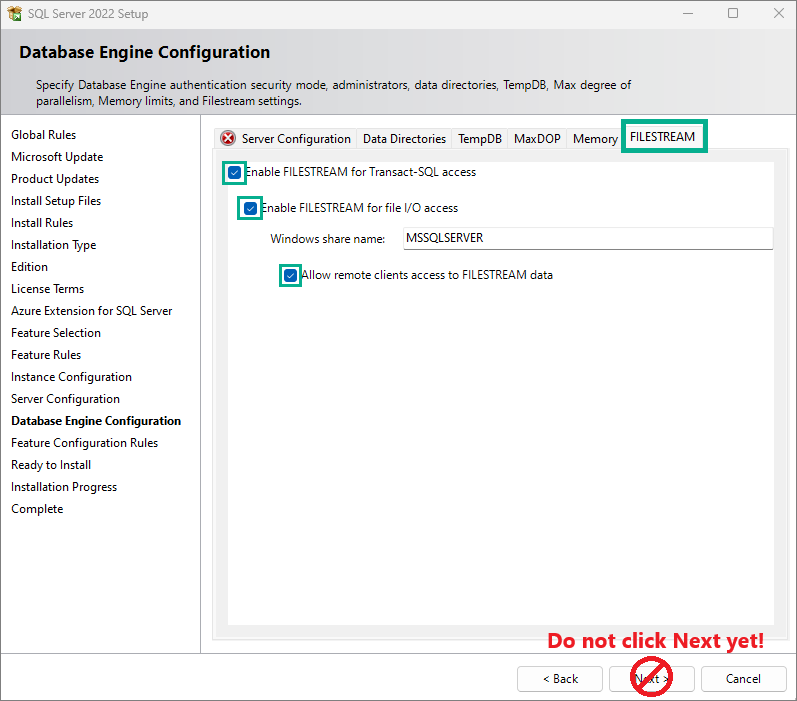The width and height of the screenshot is (797, 701).
Task: Click the Windows share name label
Action: [328, 239]
